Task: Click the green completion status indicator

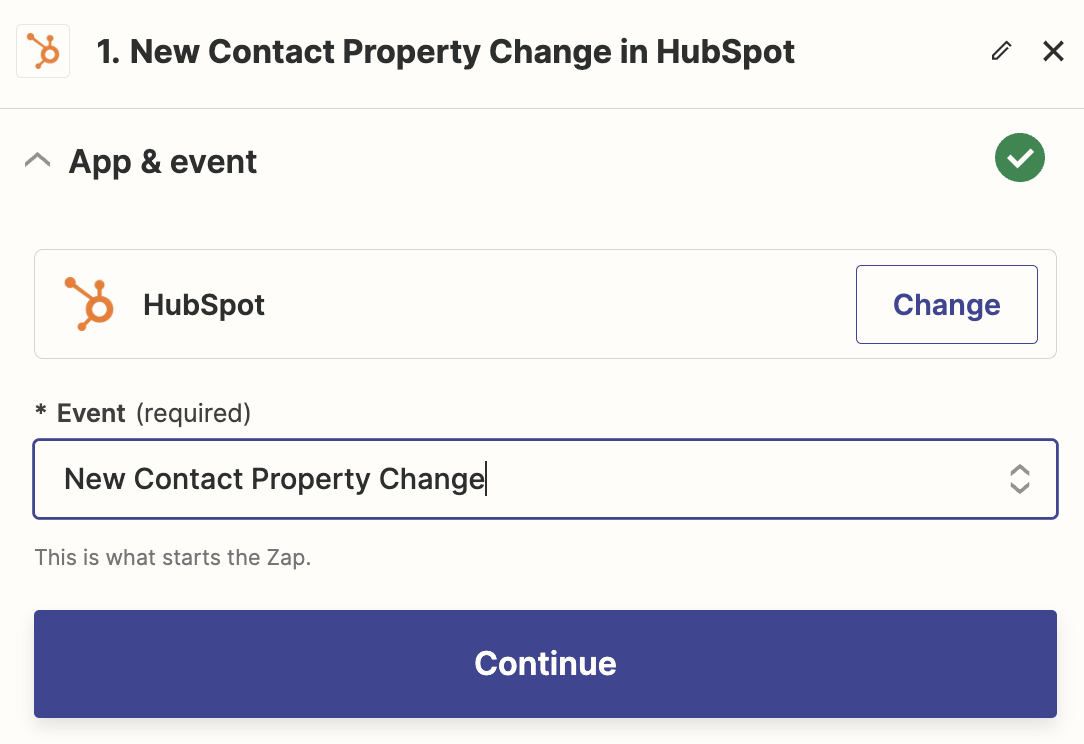Action: [x=1020, y=157]
